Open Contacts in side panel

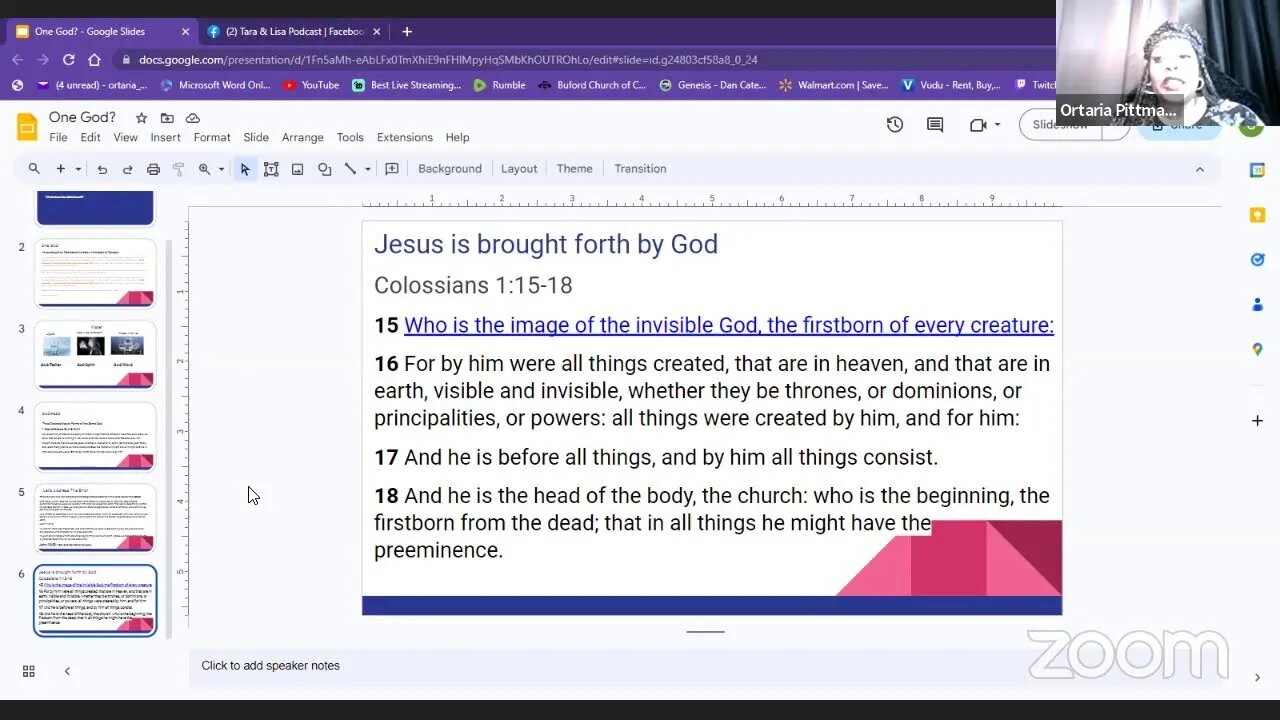click(x=1257, y=304)
